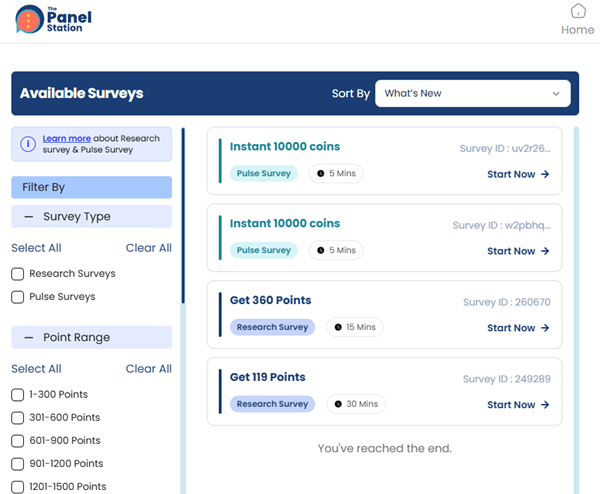
Task: Tick the 301-600 Points checkbox
Action: 18,417
